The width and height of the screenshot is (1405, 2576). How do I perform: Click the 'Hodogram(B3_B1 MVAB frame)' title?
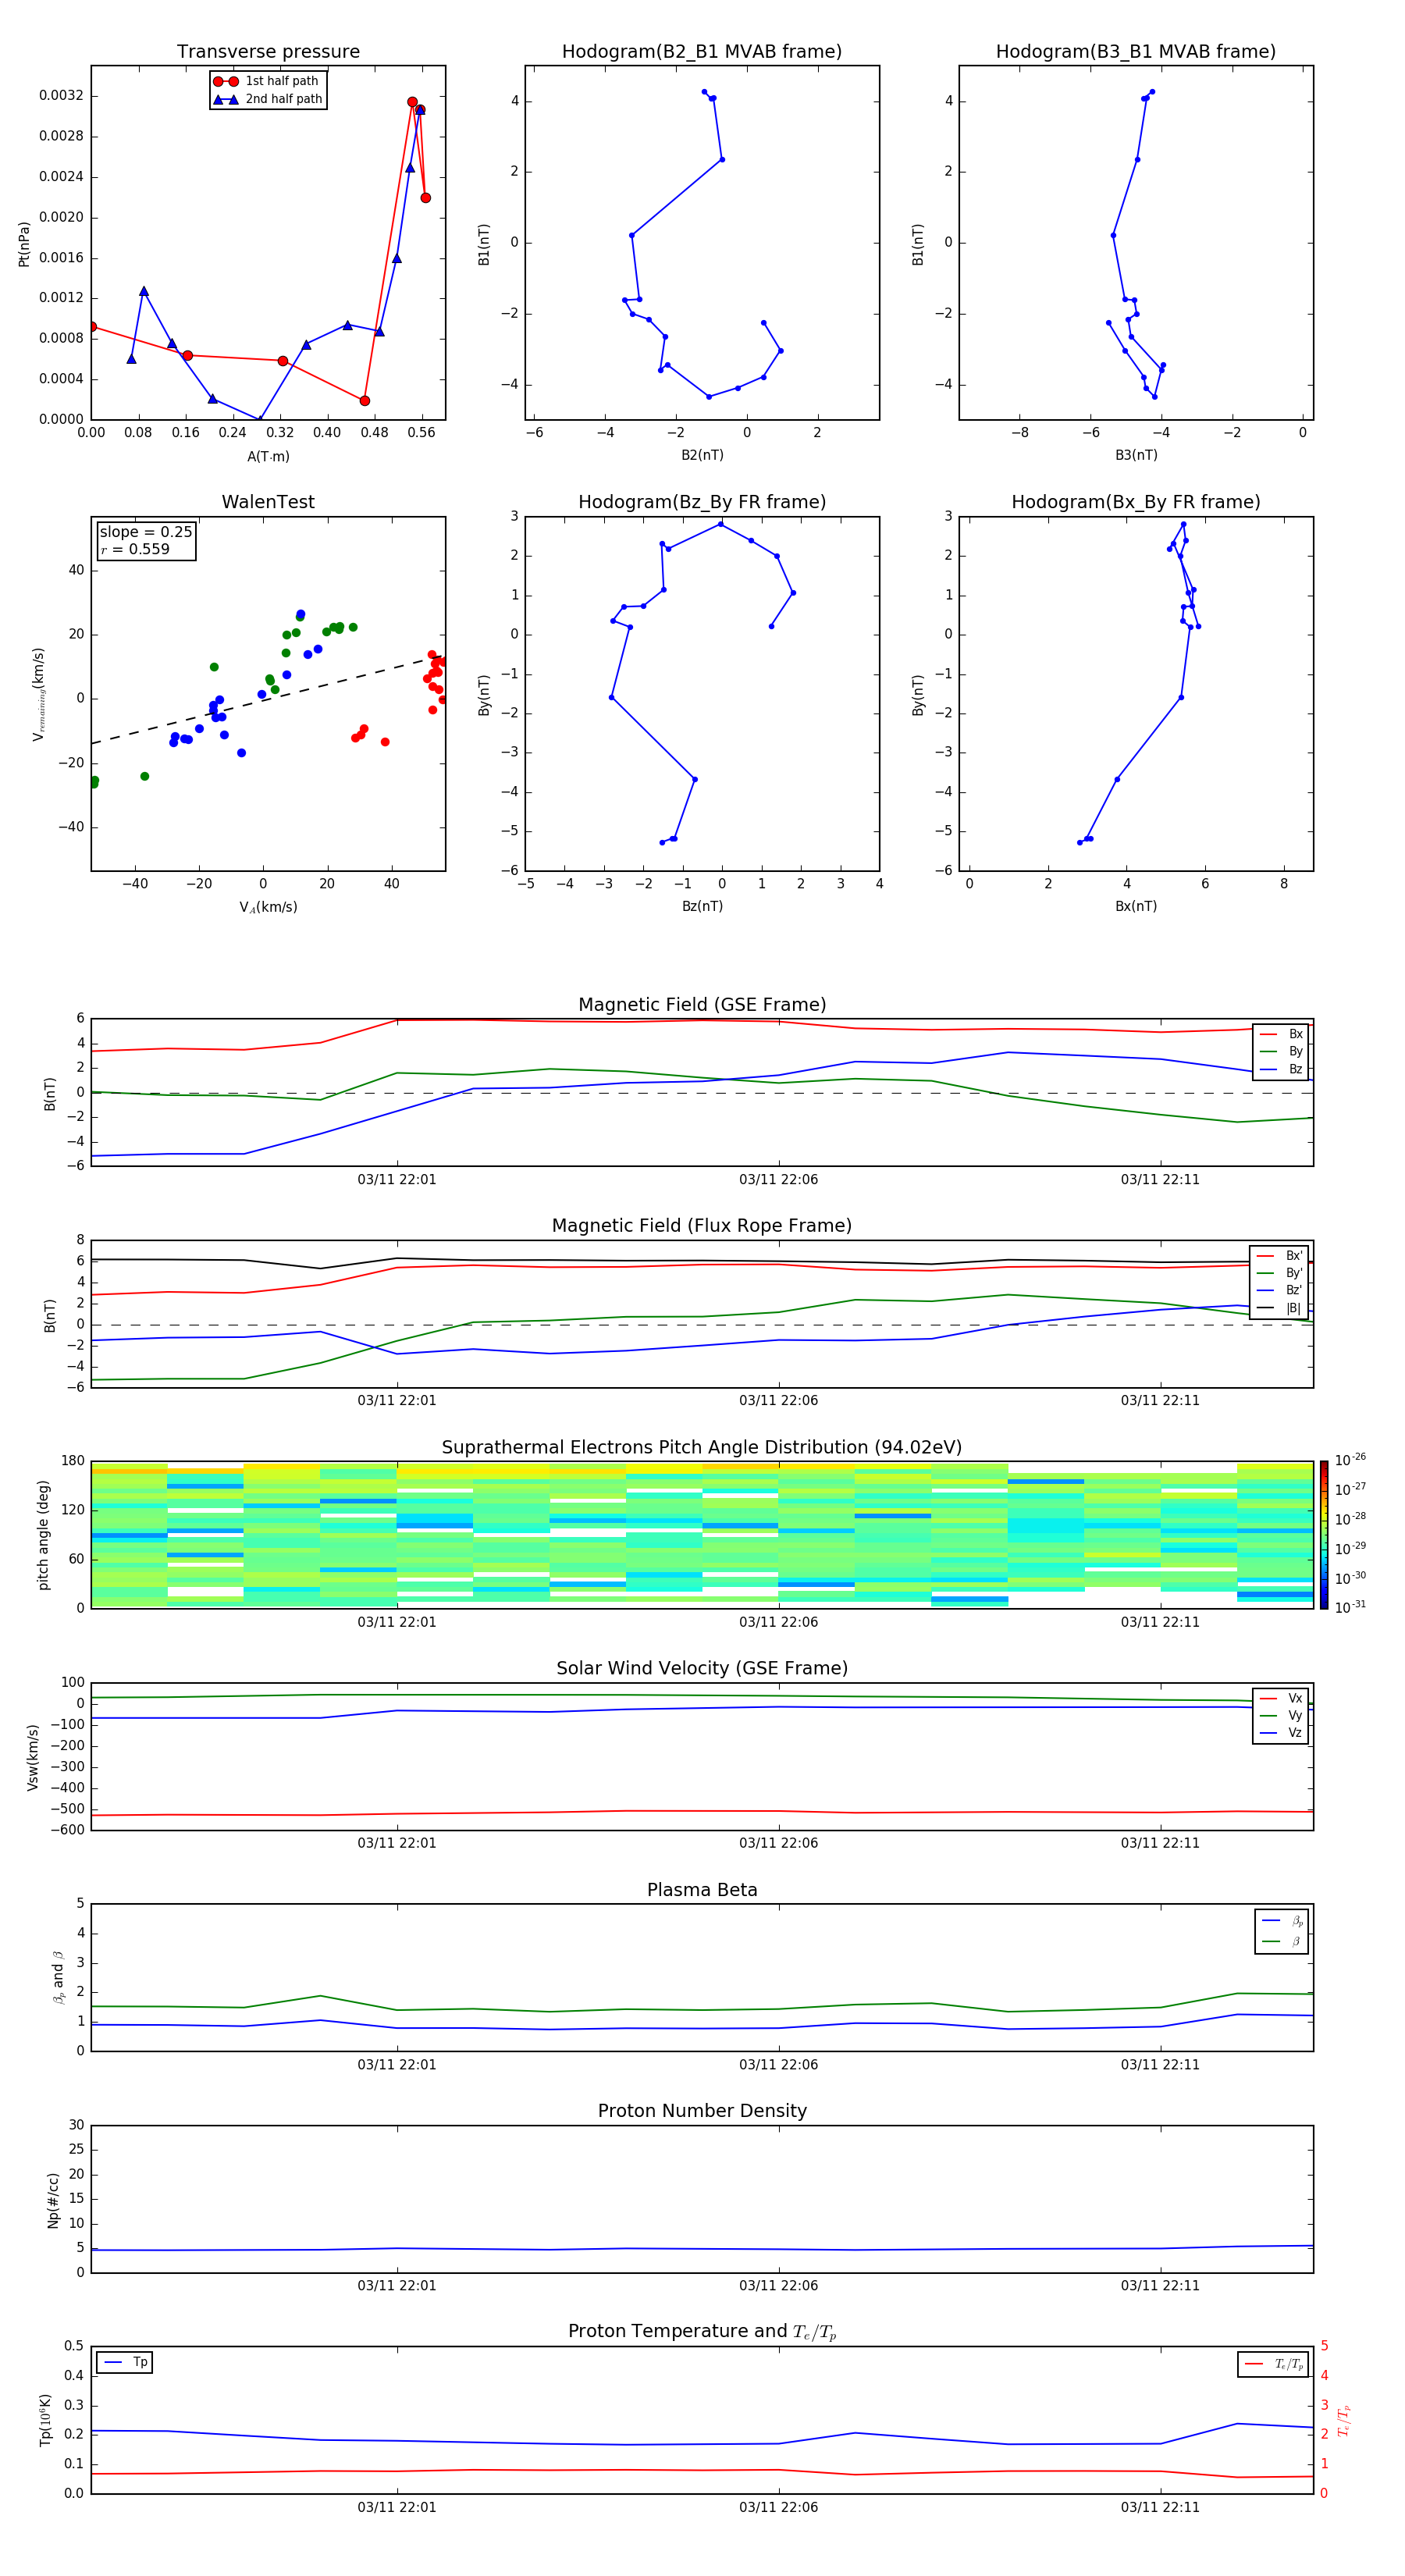coord(1136,52)
